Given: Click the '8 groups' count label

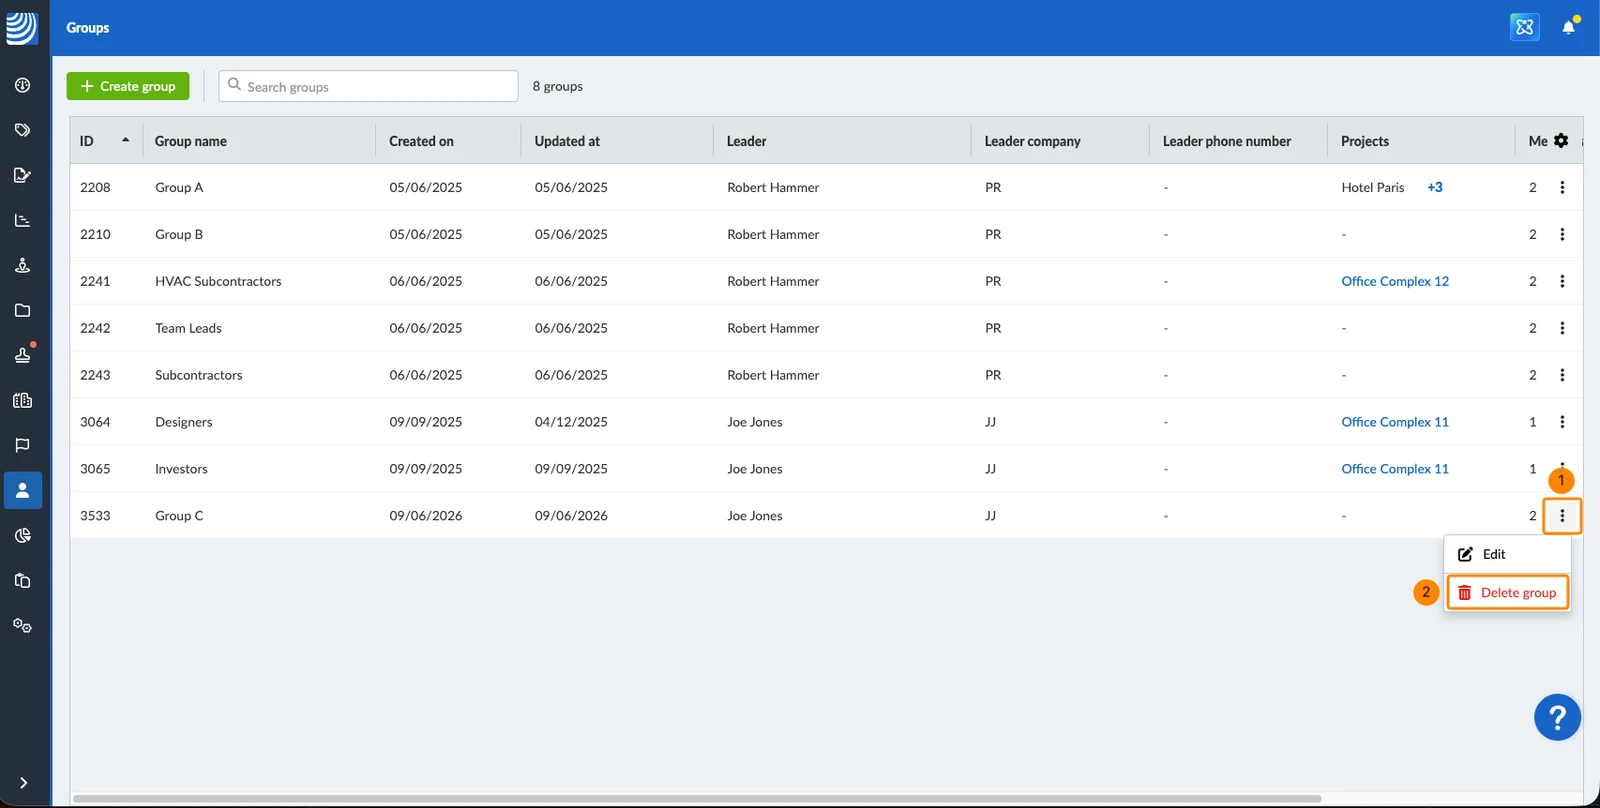Looking at the screenshot, I should [x=558, y=86].
